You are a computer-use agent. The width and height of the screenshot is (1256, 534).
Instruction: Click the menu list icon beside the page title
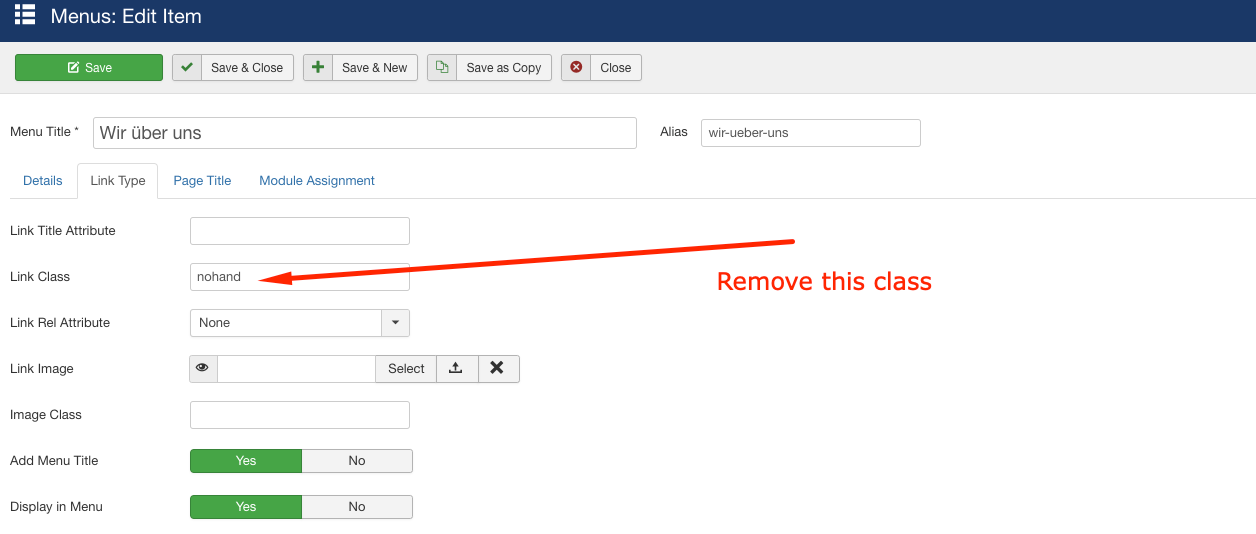click(25, 15)
